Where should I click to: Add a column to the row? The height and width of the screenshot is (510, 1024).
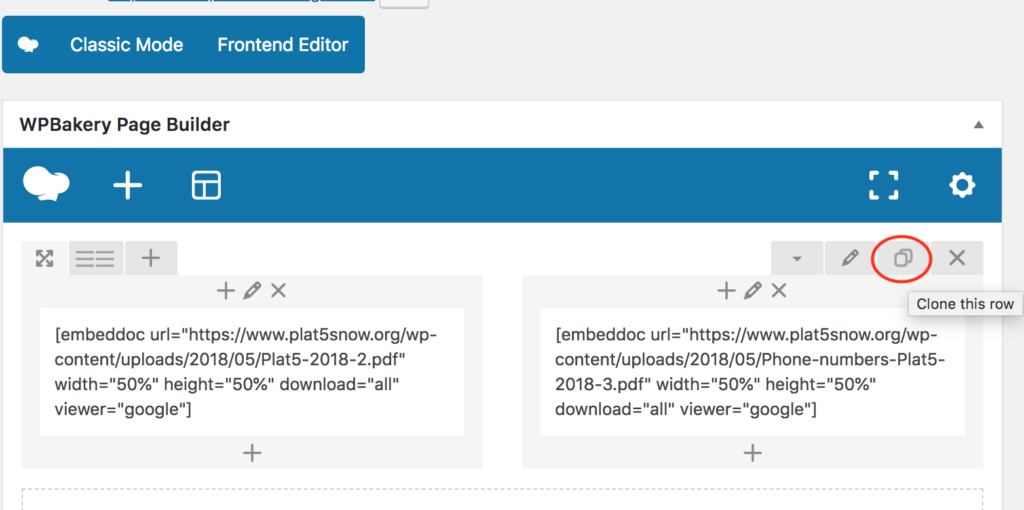[x=151, y=259]
